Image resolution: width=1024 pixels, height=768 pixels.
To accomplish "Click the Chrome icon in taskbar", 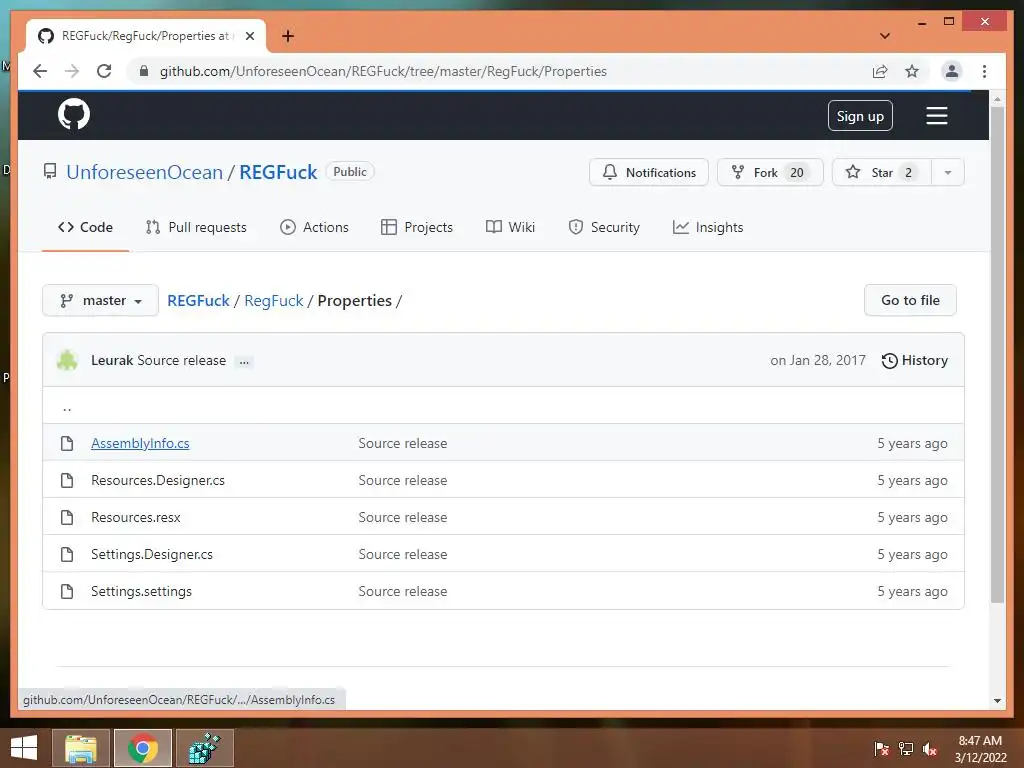I will coord(142,748).
